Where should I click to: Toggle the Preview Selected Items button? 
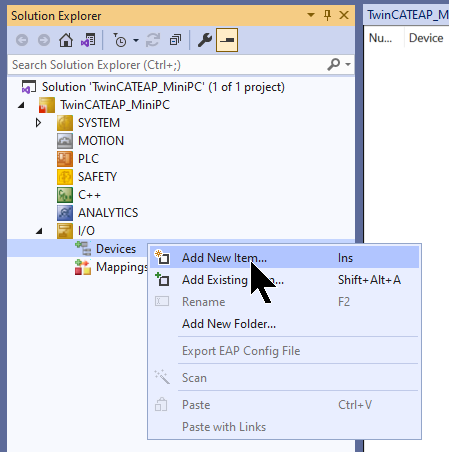(x=227, y=40)
